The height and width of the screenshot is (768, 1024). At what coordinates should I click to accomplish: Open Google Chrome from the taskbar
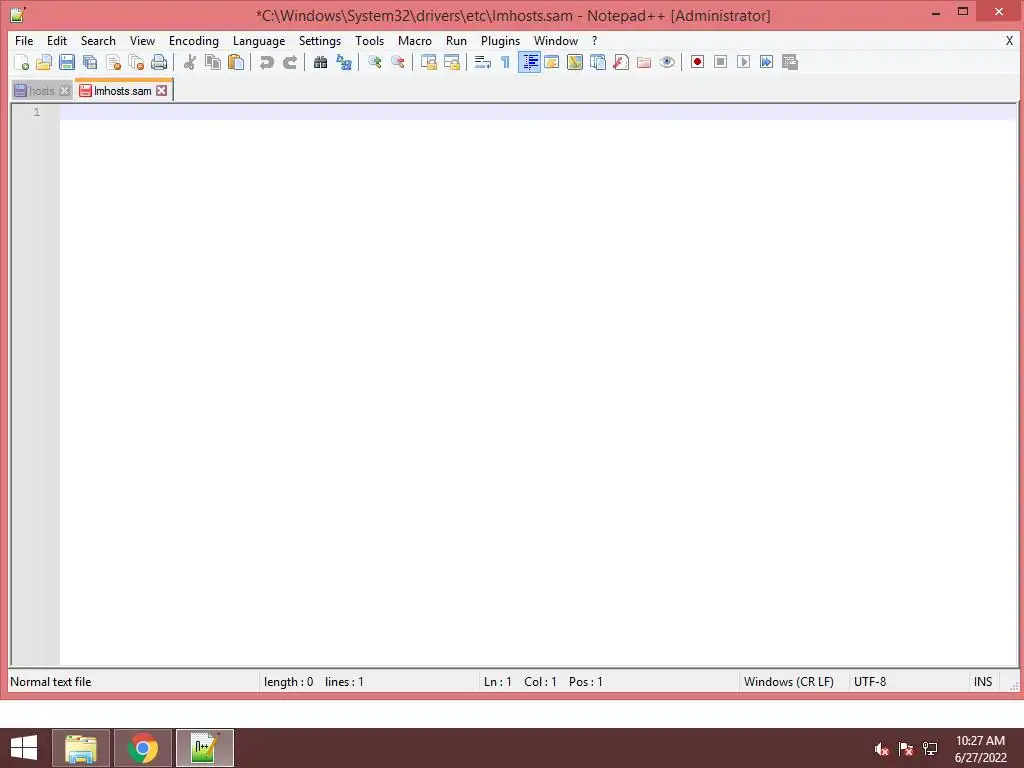(x=143, y=748)
